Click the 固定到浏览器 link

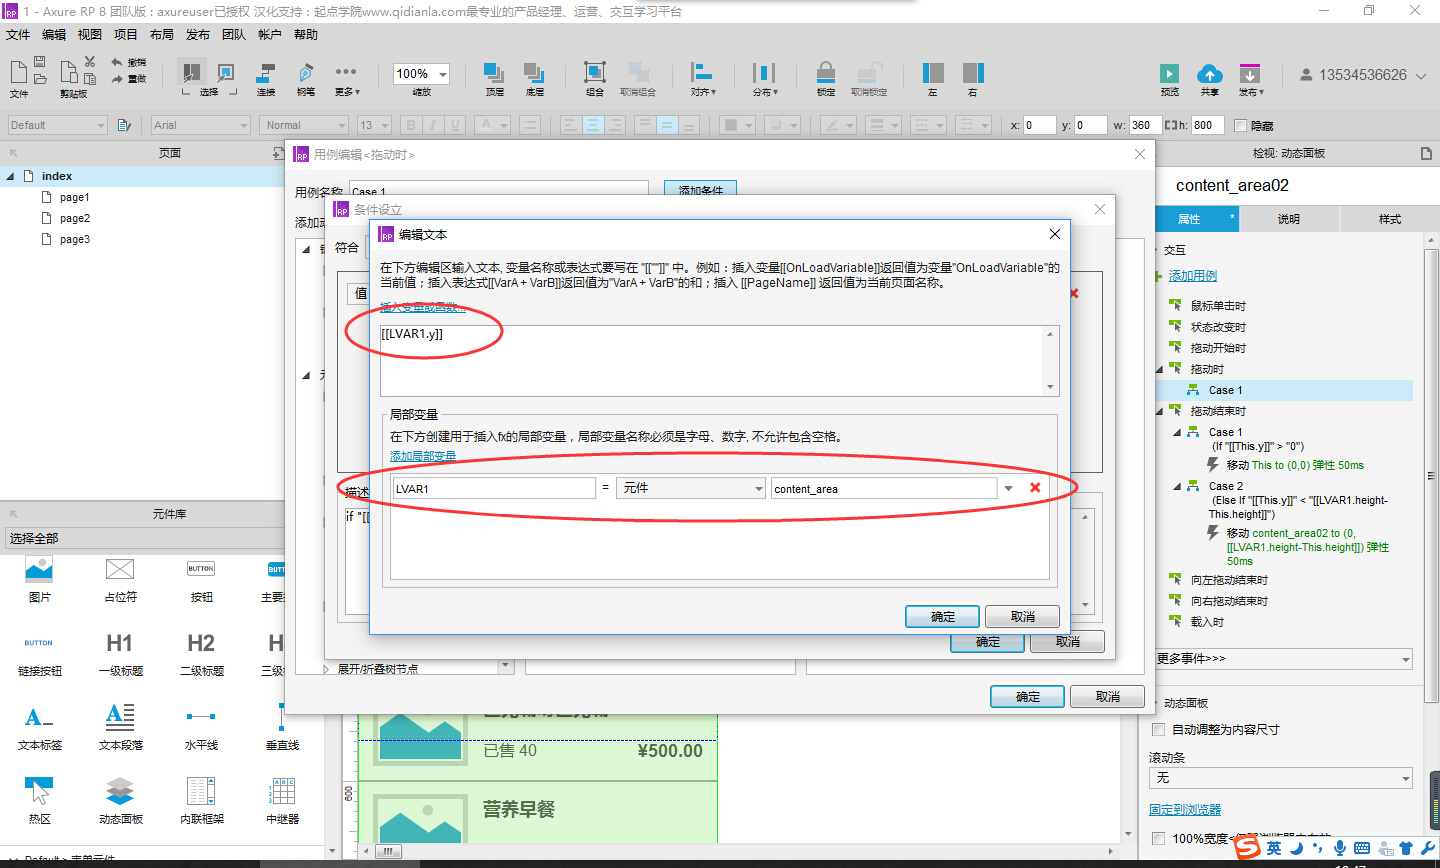pos(1185,810)
